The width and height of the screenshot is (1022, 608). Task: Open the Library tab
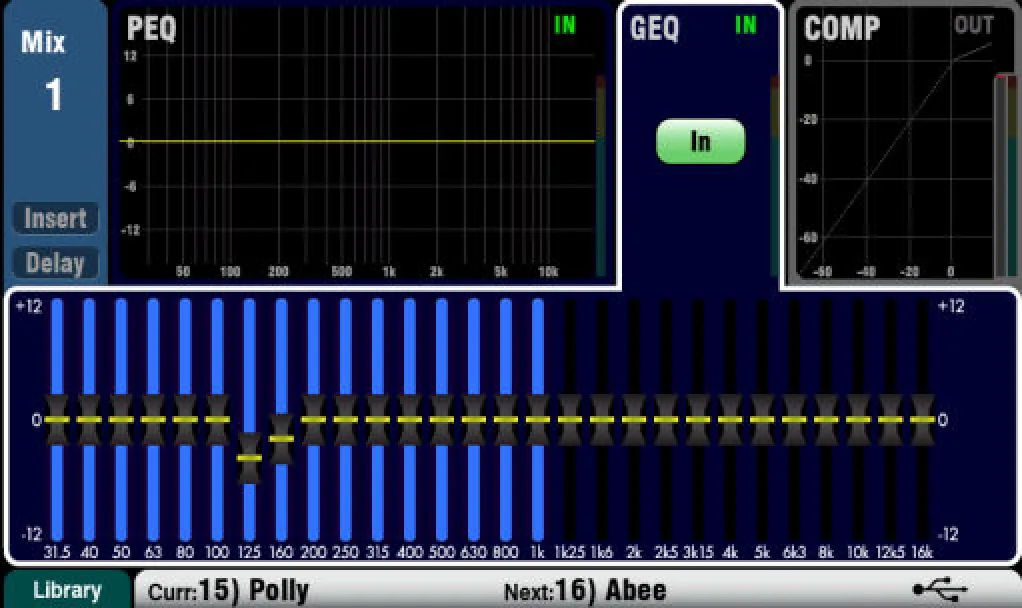[x=67, y=590]
